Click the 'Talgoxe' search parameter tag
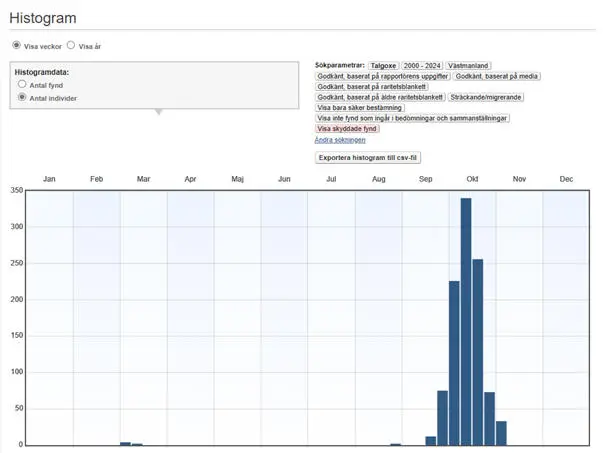This screenshot has height=453, width=603. click(x=383, y=65)
